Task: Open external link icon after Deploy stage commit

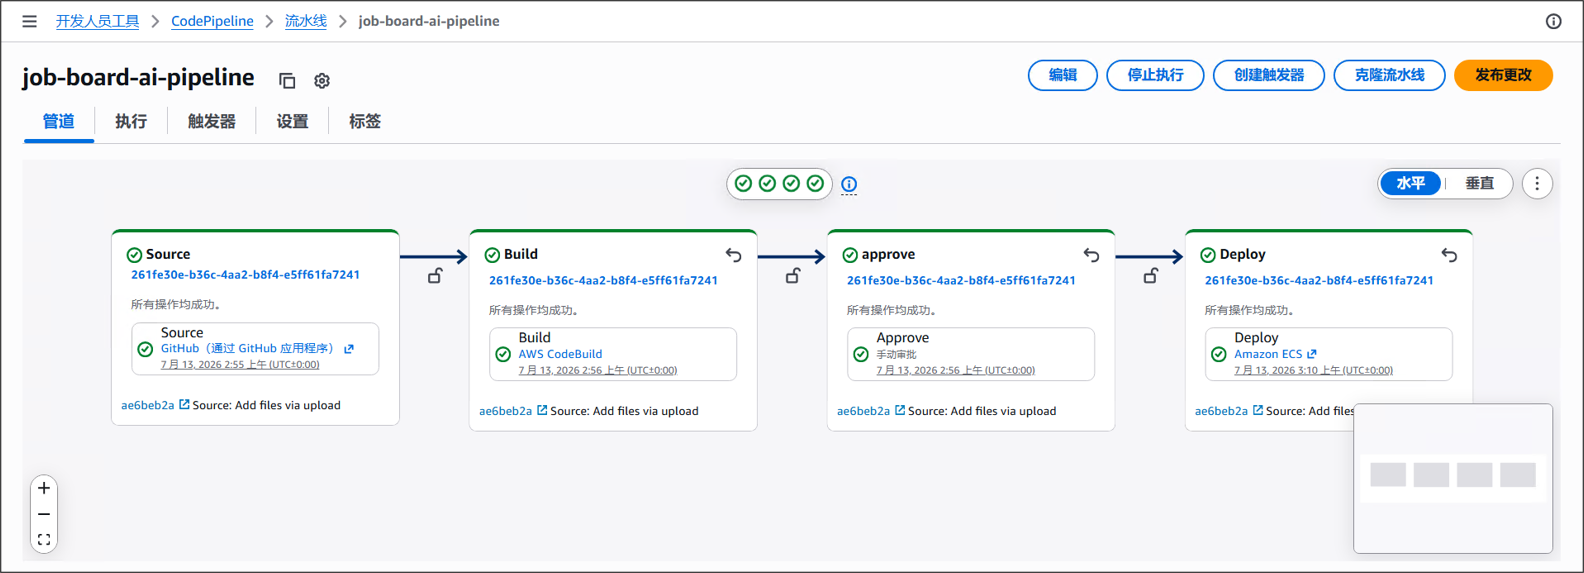Action: pyautogui.click(x=1258, y=411)
